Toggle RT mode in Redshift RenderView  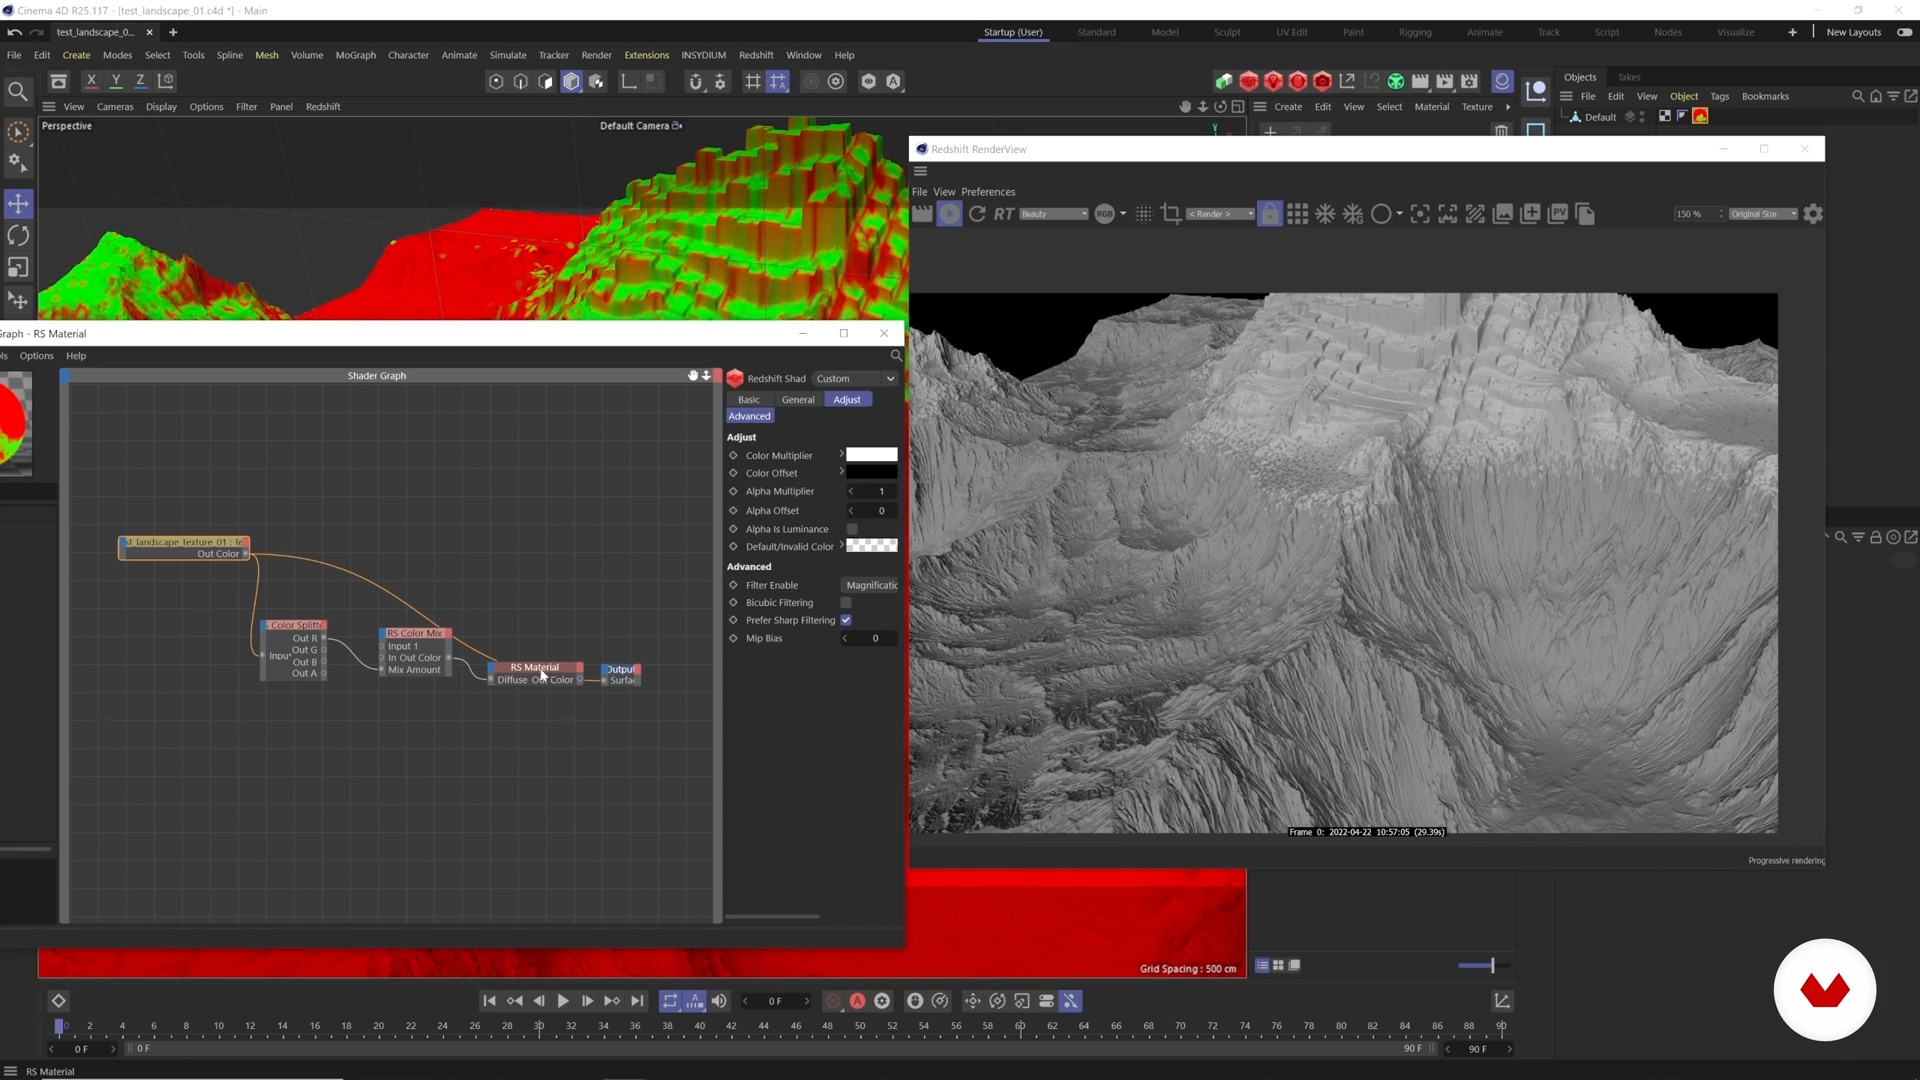coord(1004,214)
